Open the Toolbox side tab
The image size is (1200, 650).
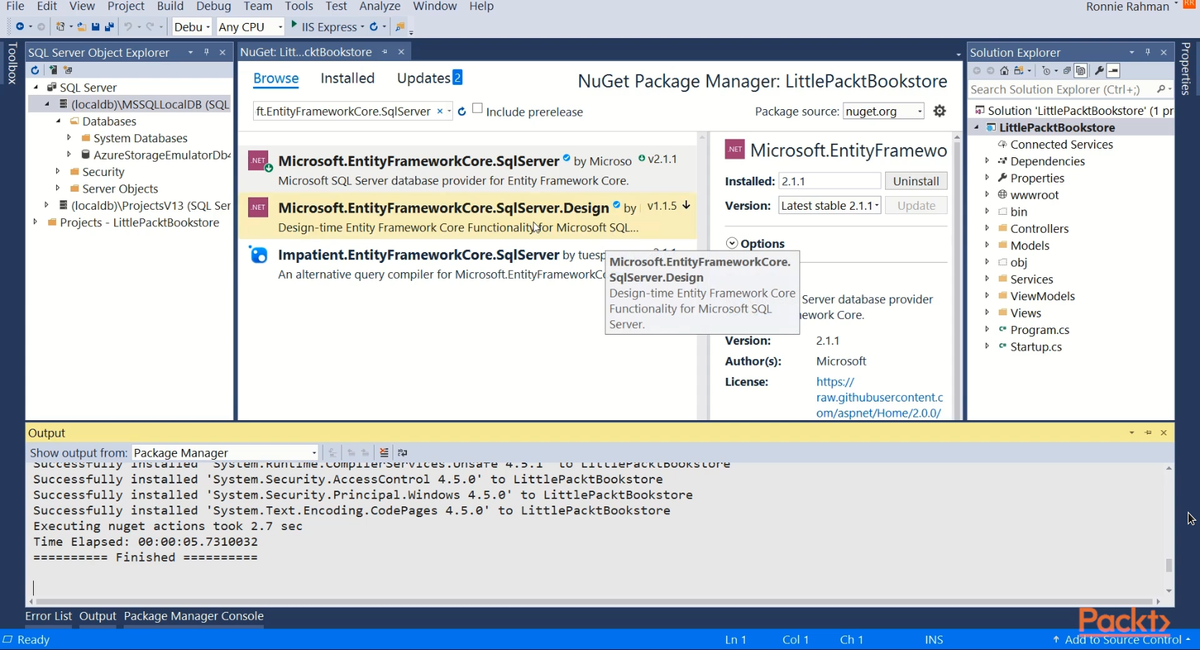12,63
